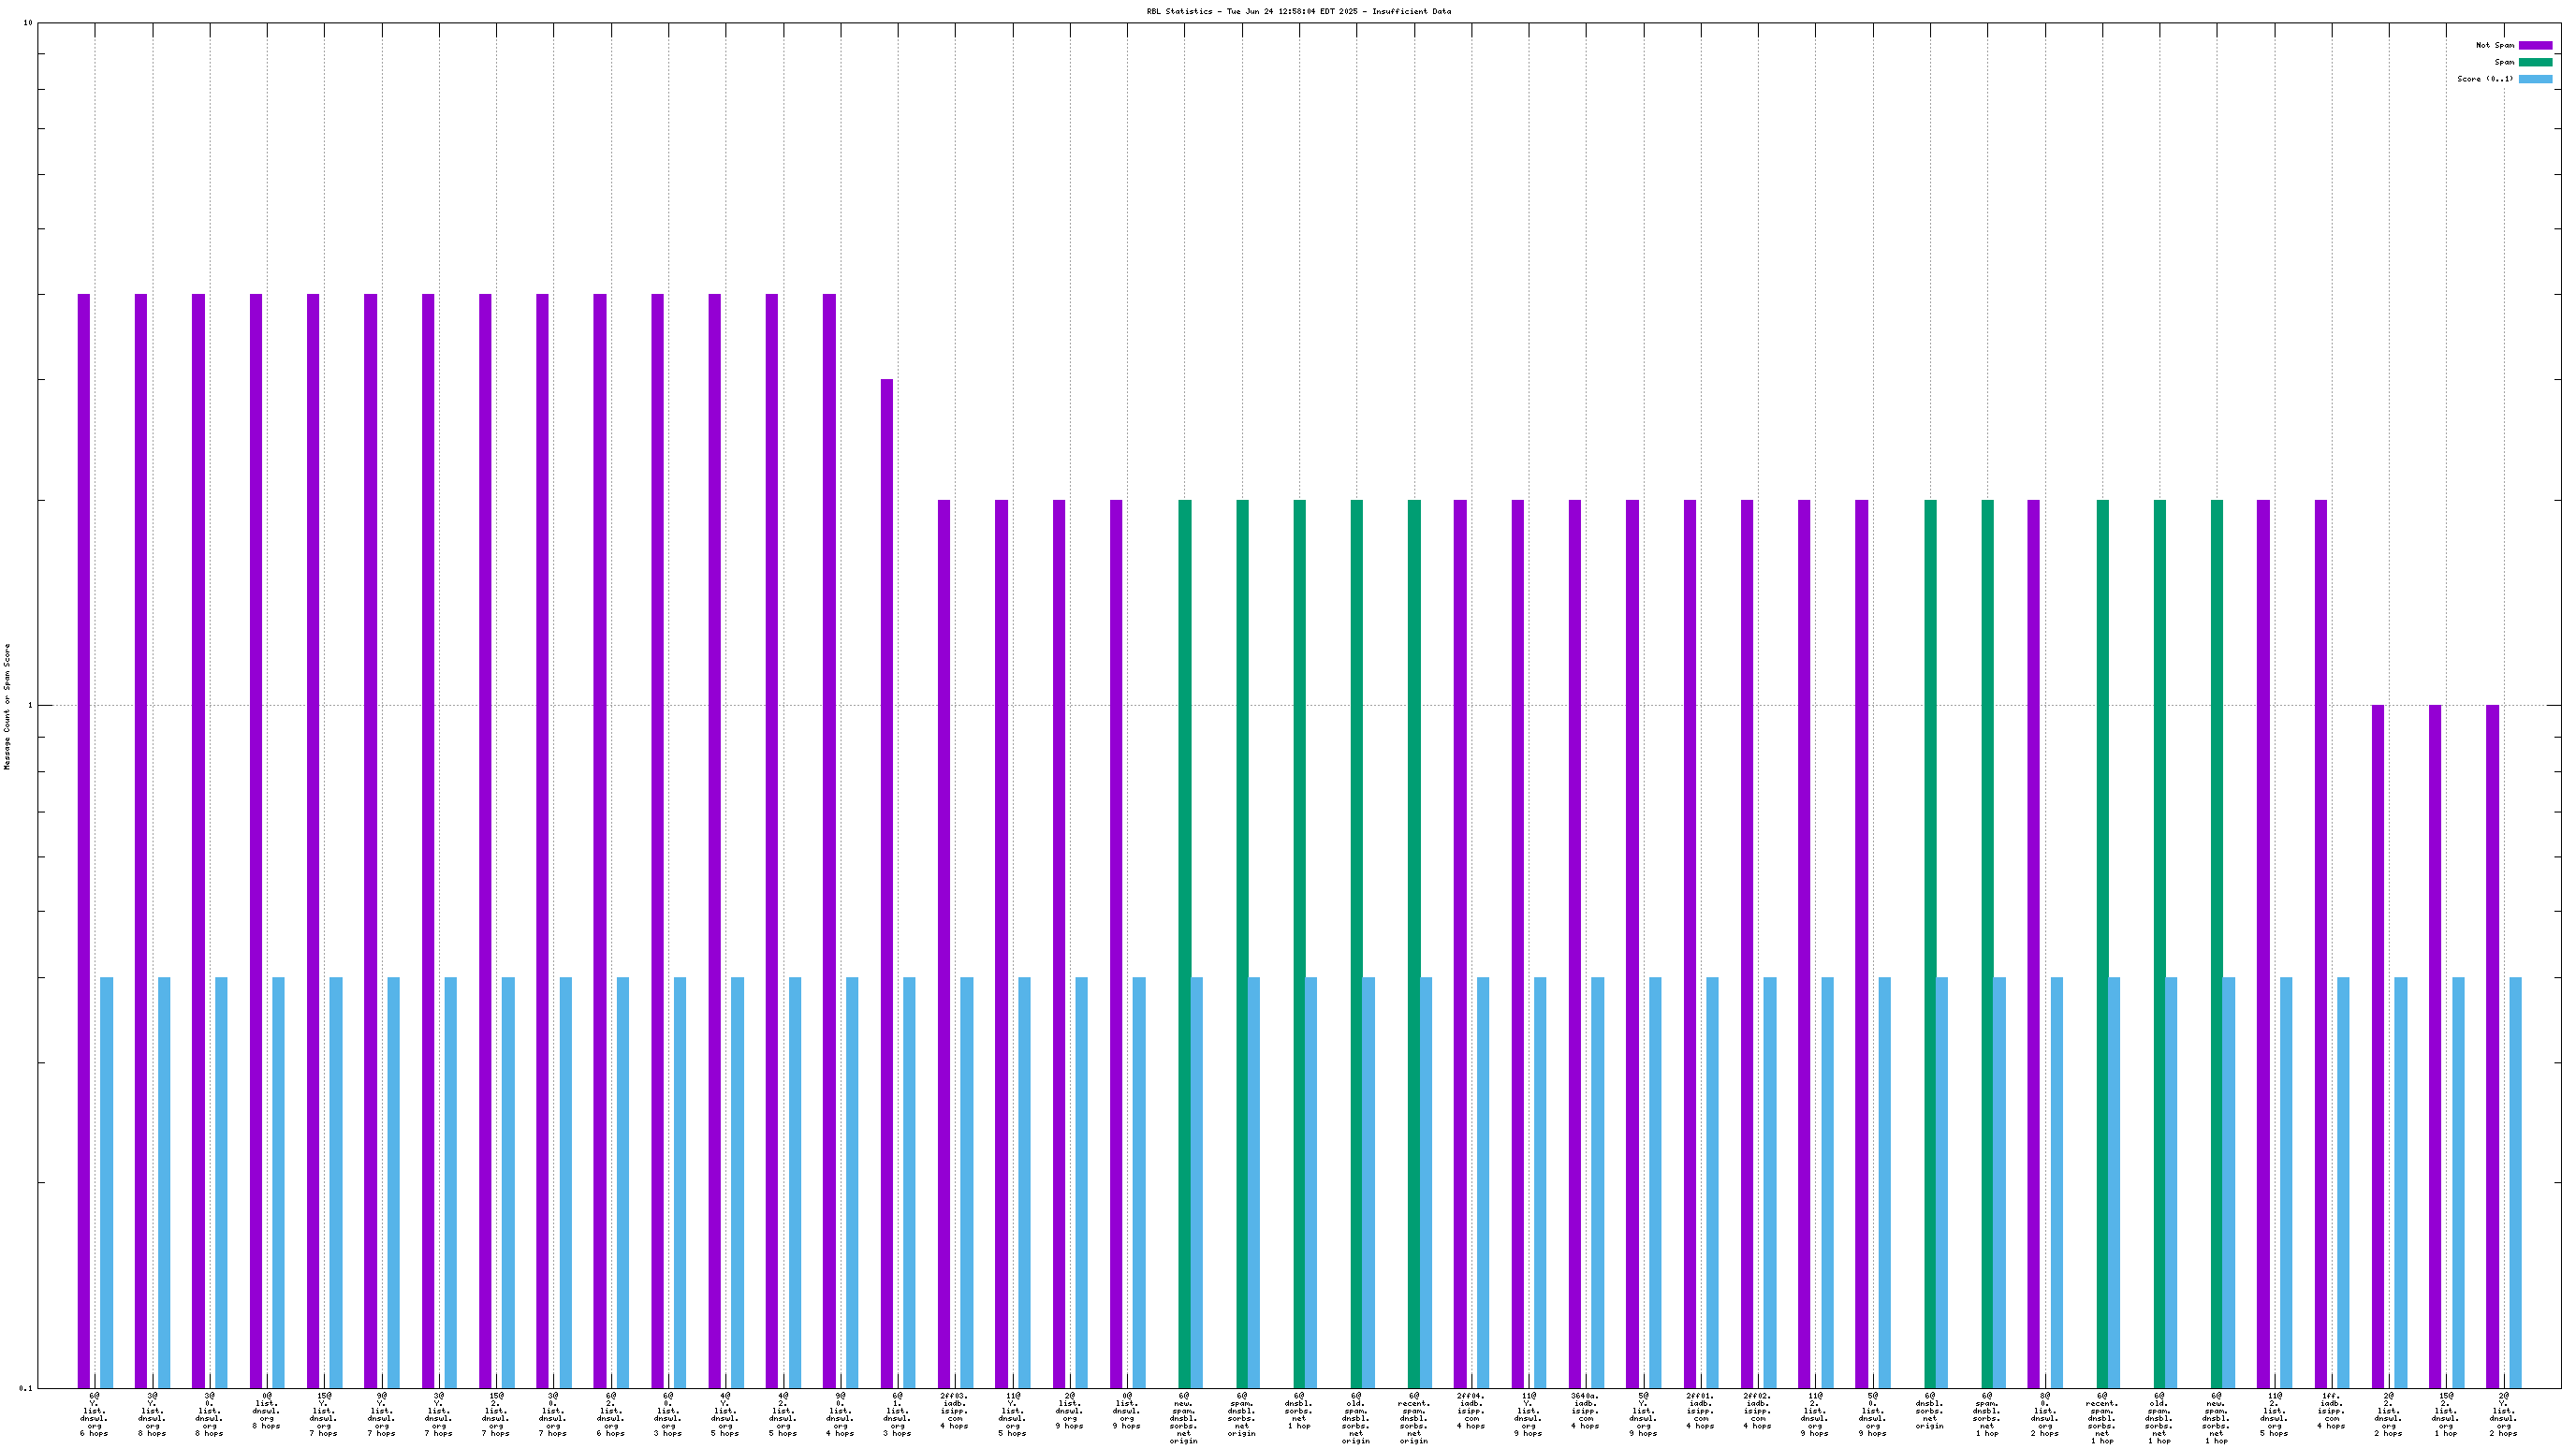Screen dimensions: 2576x1449
Task: Click the 2ff04.iadb.isipp.com axis label
Action: (x=1471, y=1410)
